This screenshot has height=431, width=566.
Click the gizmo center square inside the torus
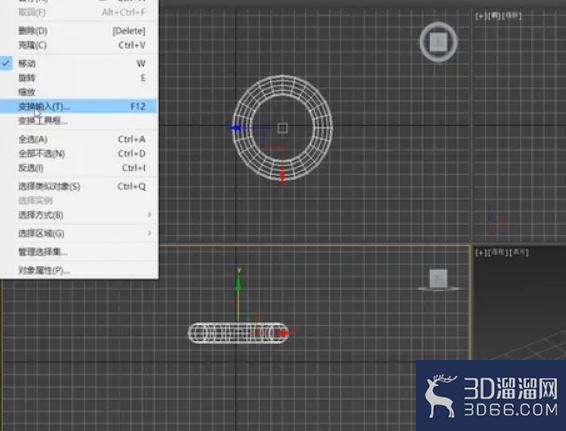pos(283,128)
